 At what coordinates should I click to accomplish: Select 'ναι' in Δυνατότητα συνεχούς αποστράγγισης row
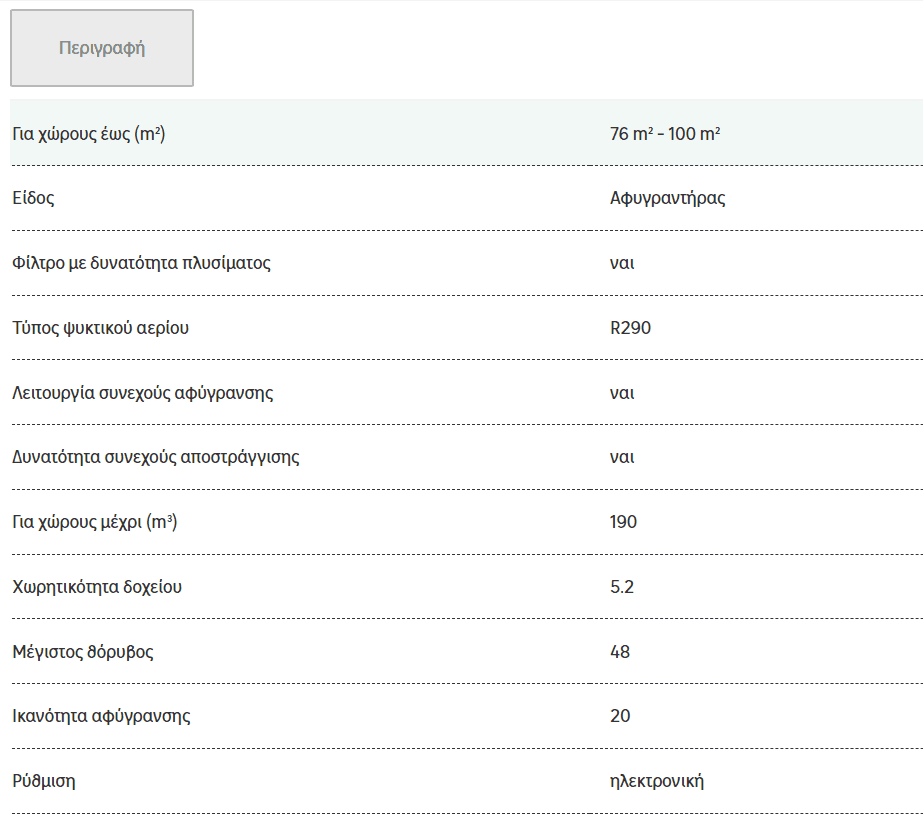[x=622, y=457]
